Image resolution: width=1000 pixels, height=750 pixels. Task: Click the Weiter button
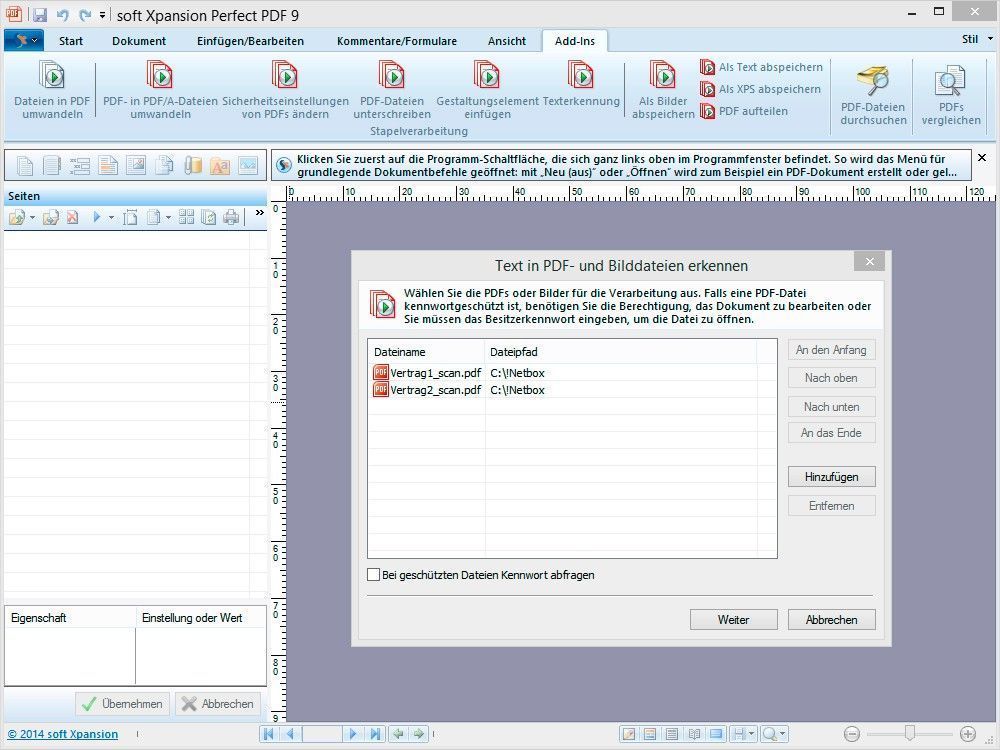click(x=733, y=619)
